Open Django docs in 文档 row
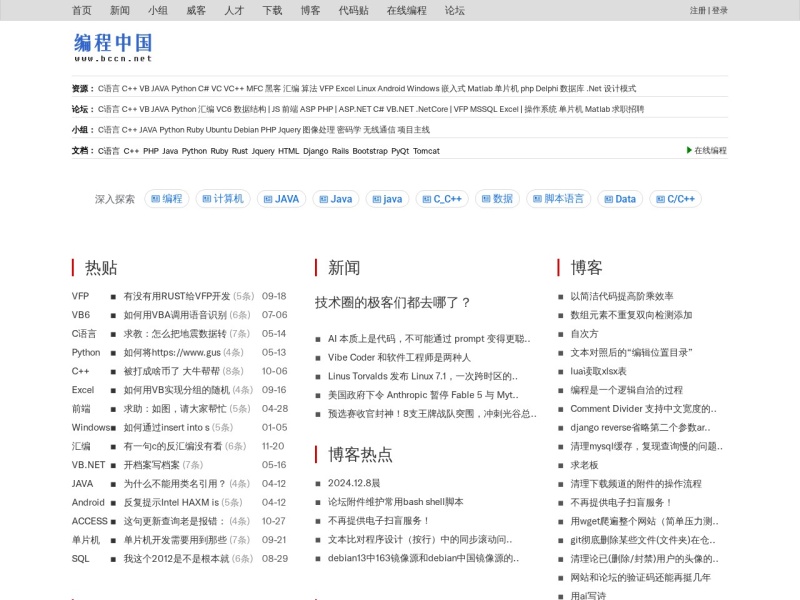This screenshot has height=600, width=800. point(315,151)
